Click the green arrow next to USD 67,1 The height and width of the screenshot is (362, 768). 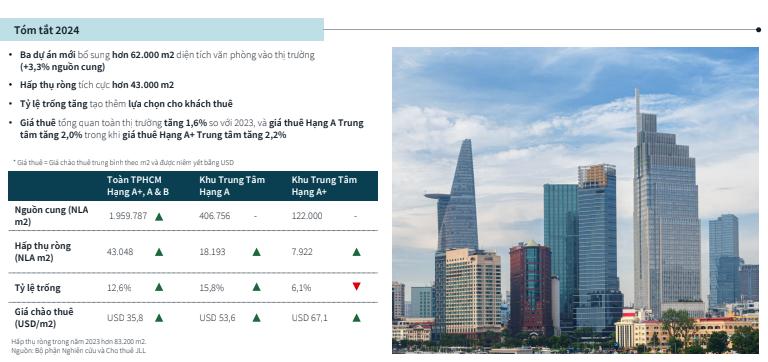tap(356, 318)
